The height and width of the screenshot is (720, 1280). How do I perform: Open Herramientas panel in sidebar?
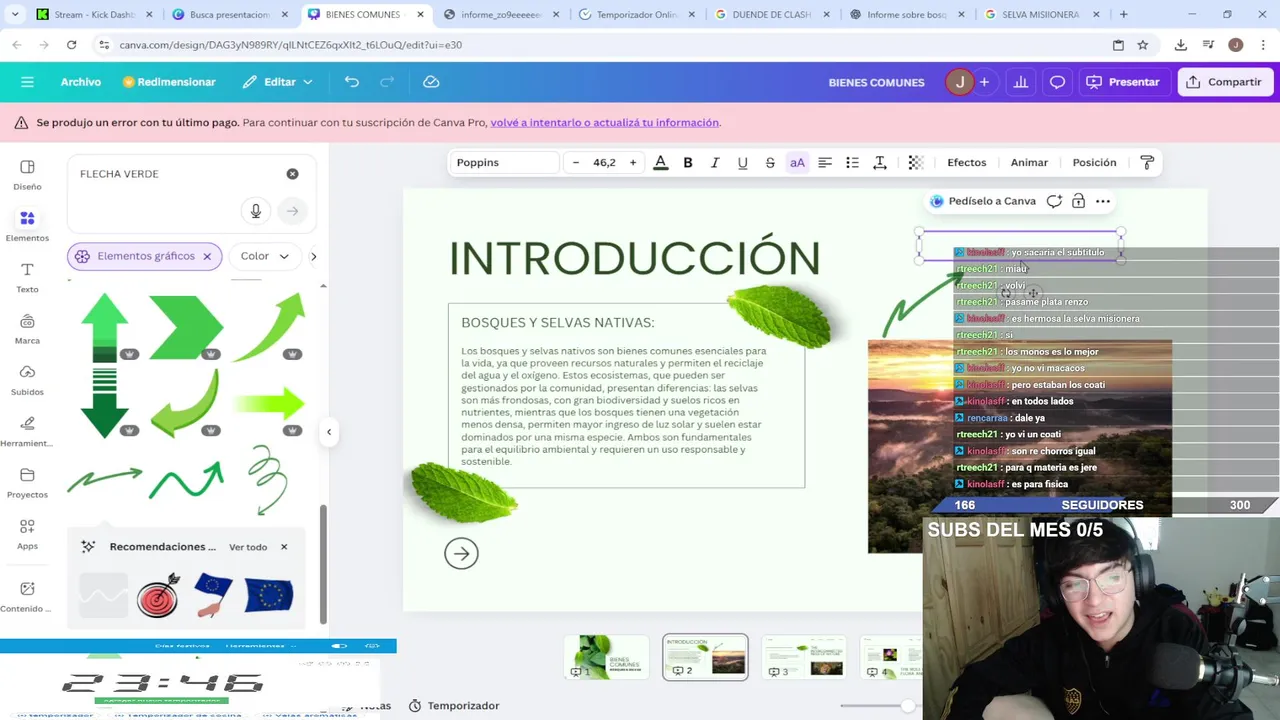27,431
